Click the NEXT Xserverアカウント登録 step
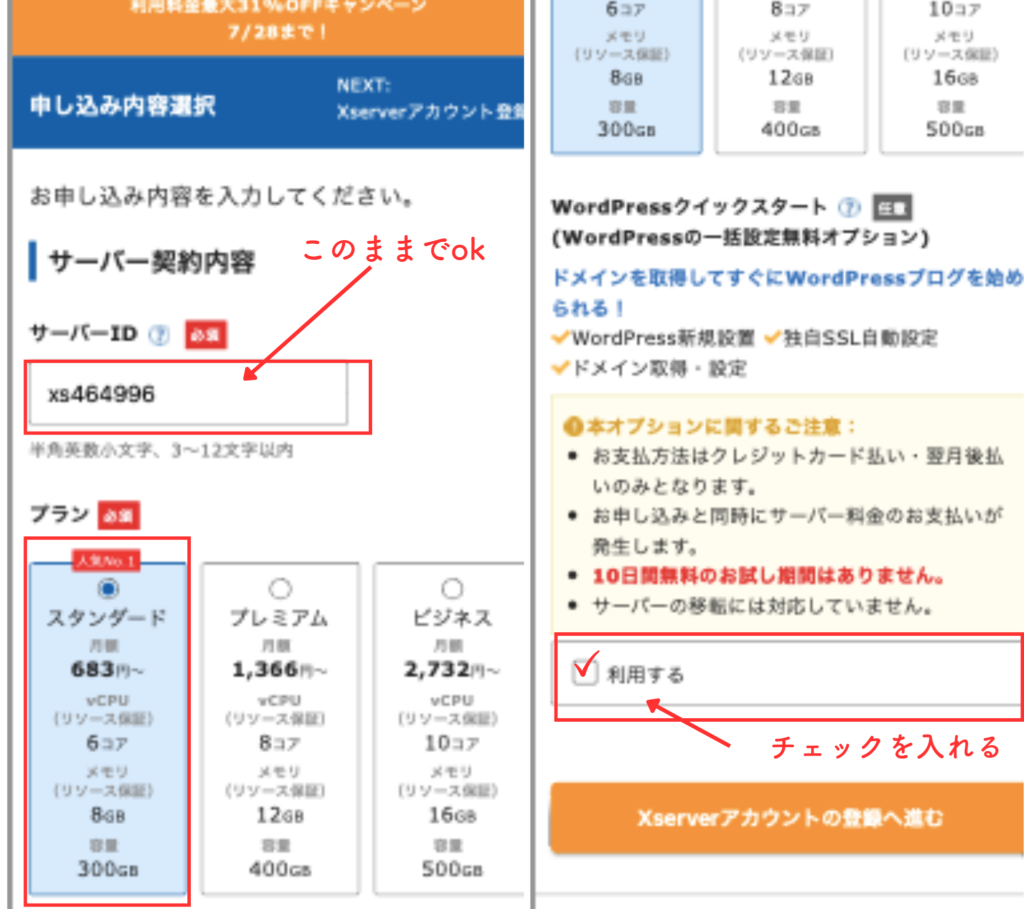The width and height of the screenshot is (1024, 909). click(x=430, y=100)
